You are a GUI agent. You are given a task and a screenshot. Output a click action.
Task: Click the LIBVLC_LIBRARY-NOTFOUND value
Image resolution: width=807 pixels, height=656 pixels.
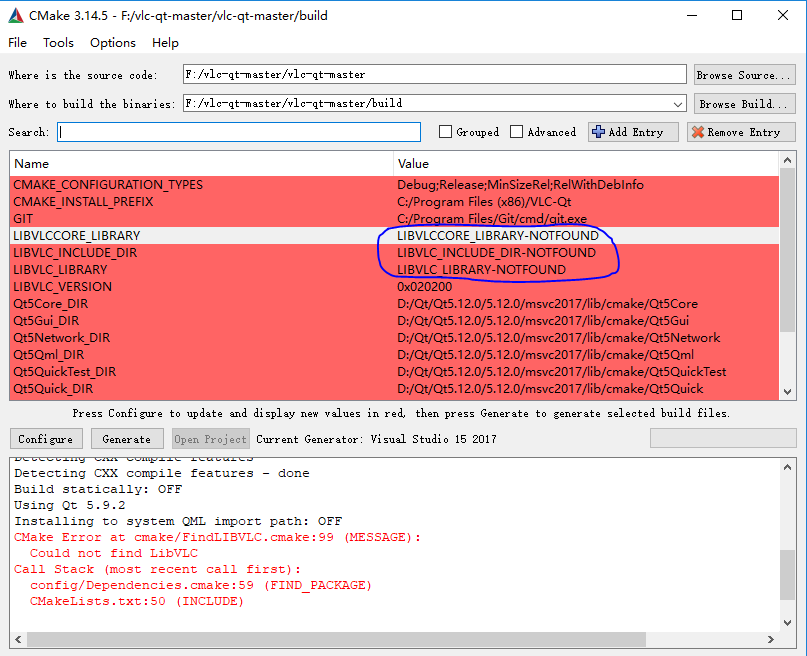click(x=481, y=270)
